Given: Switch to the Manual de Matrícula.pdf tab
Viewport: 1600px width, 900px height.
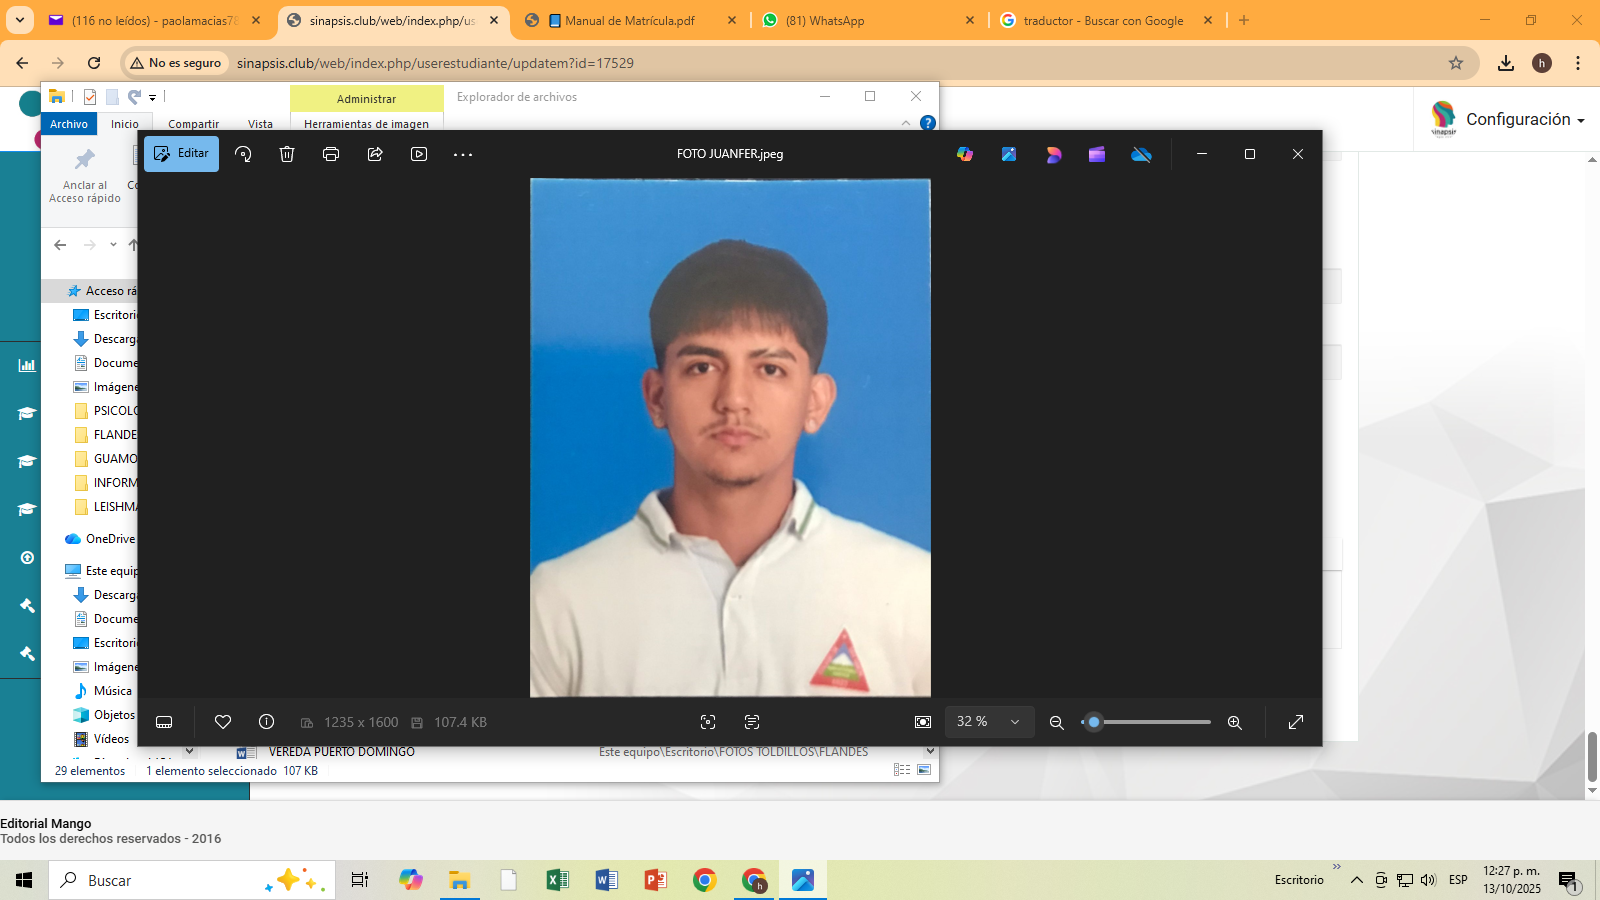Looking at the screenshot, I should pyautogui.click(x=629, y=20).
